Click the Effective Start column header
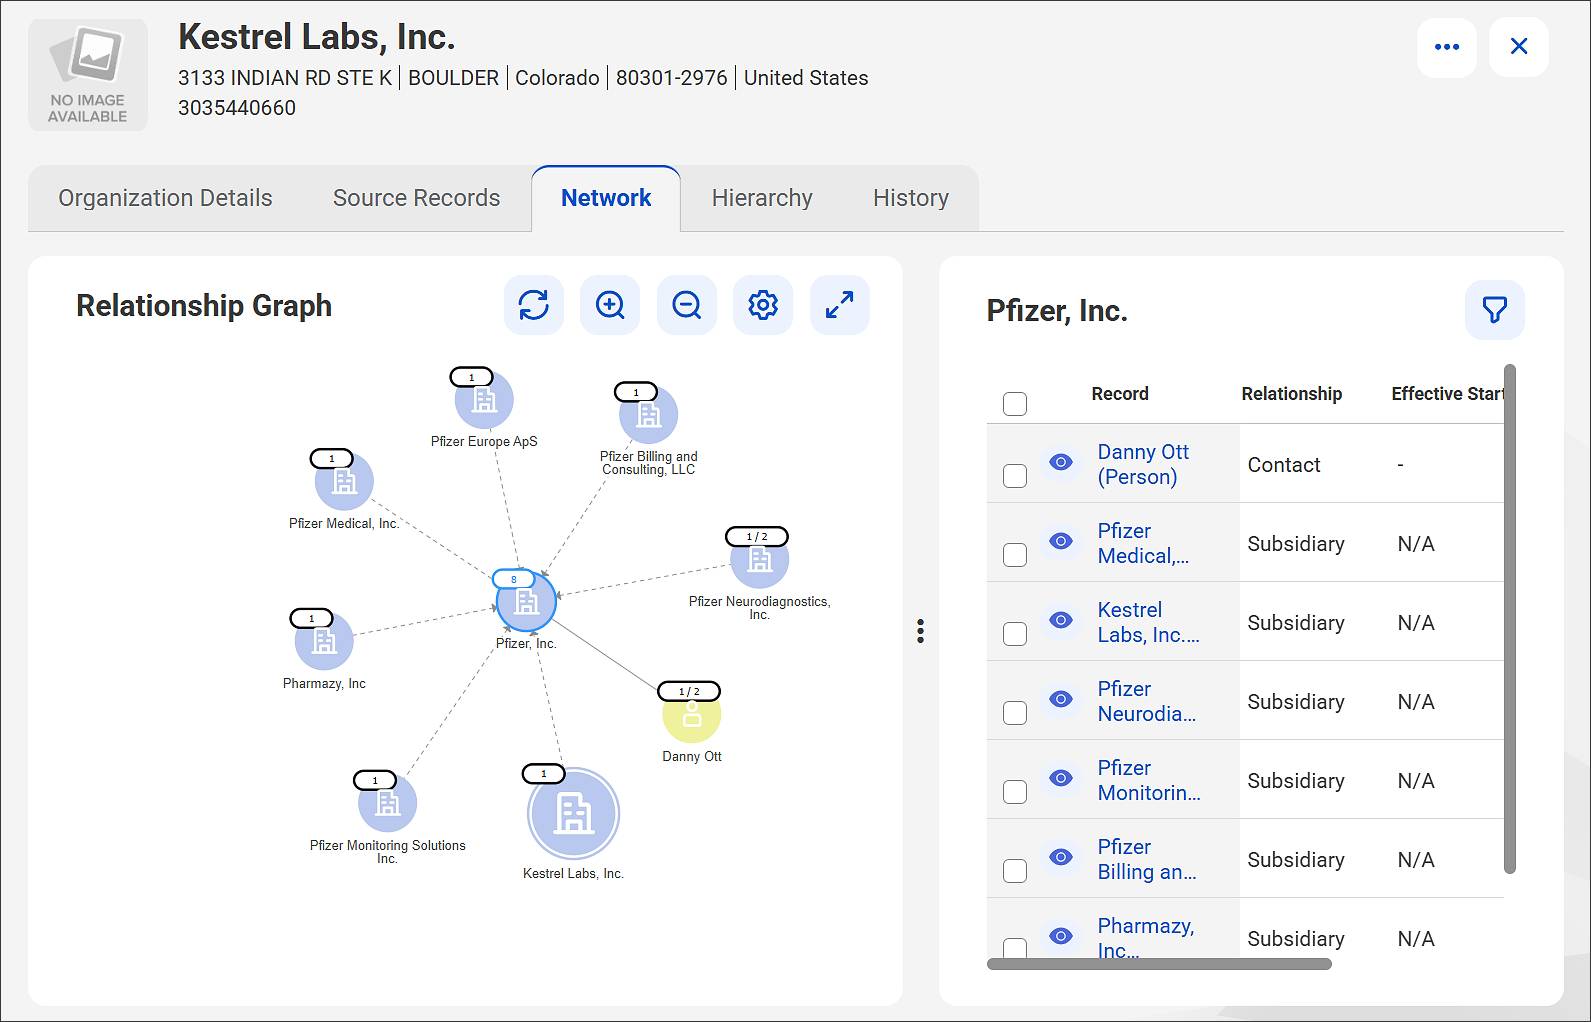The image size is (1591, 1022). [1447, 394]
